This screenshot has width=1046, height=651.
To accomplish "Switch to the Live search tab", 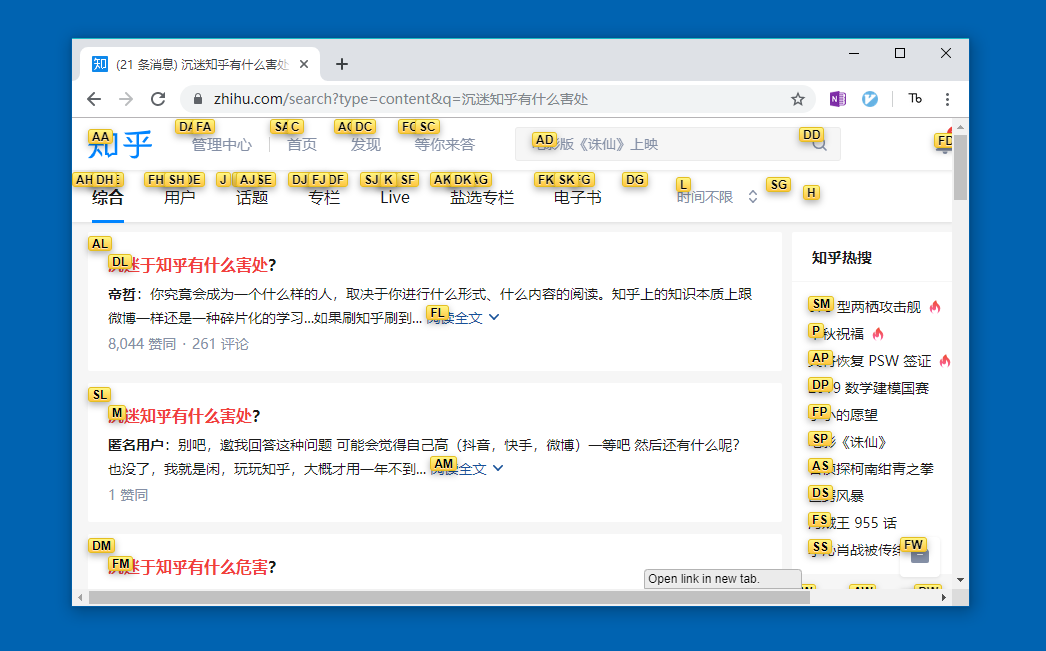I will [395, 197].
